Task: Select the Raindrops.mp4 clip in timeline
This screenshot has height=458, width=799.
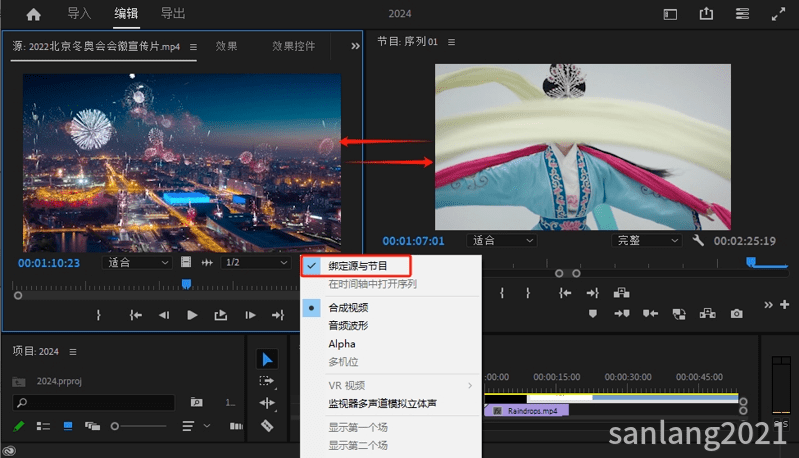Action: [x=526, y=411]
